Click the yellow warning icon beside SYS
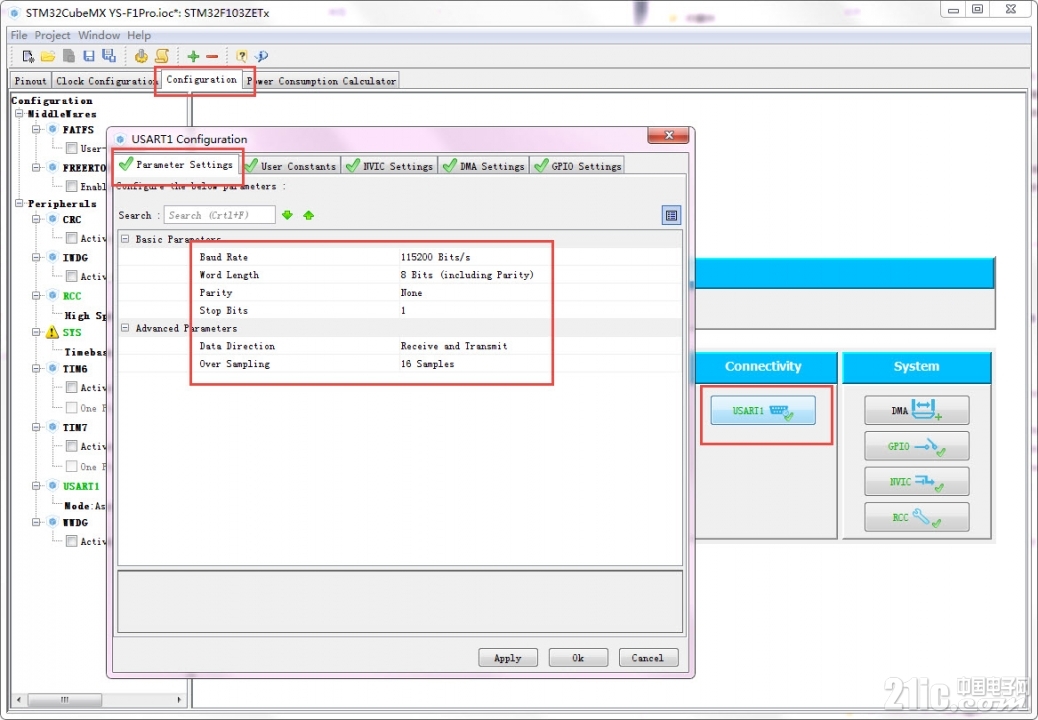Viewport: 1038px width, 720px height. 52,332
